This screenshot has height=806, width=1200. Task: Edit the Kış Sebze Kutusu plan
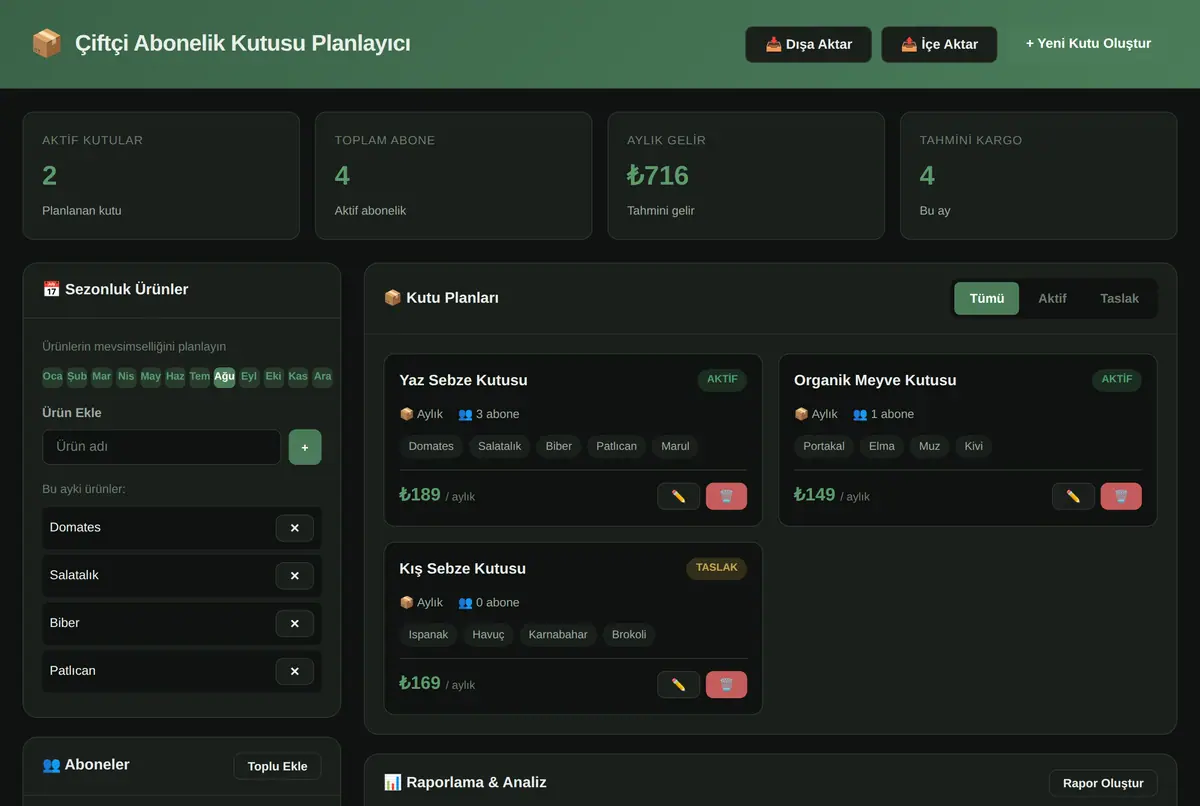(679, 685)
